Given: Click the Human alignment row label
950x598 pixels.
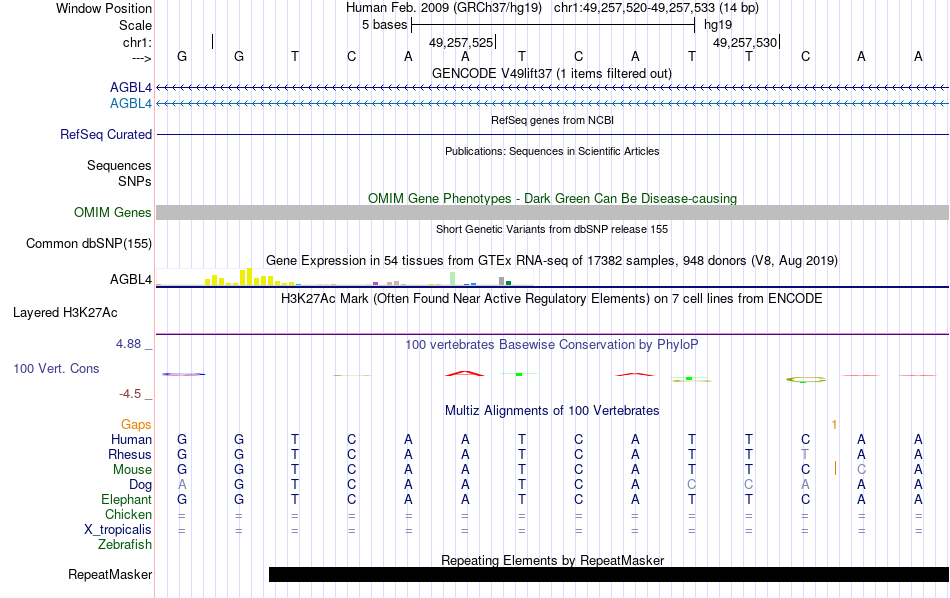Looking at the screenshot, I should (x=131, y=439).
